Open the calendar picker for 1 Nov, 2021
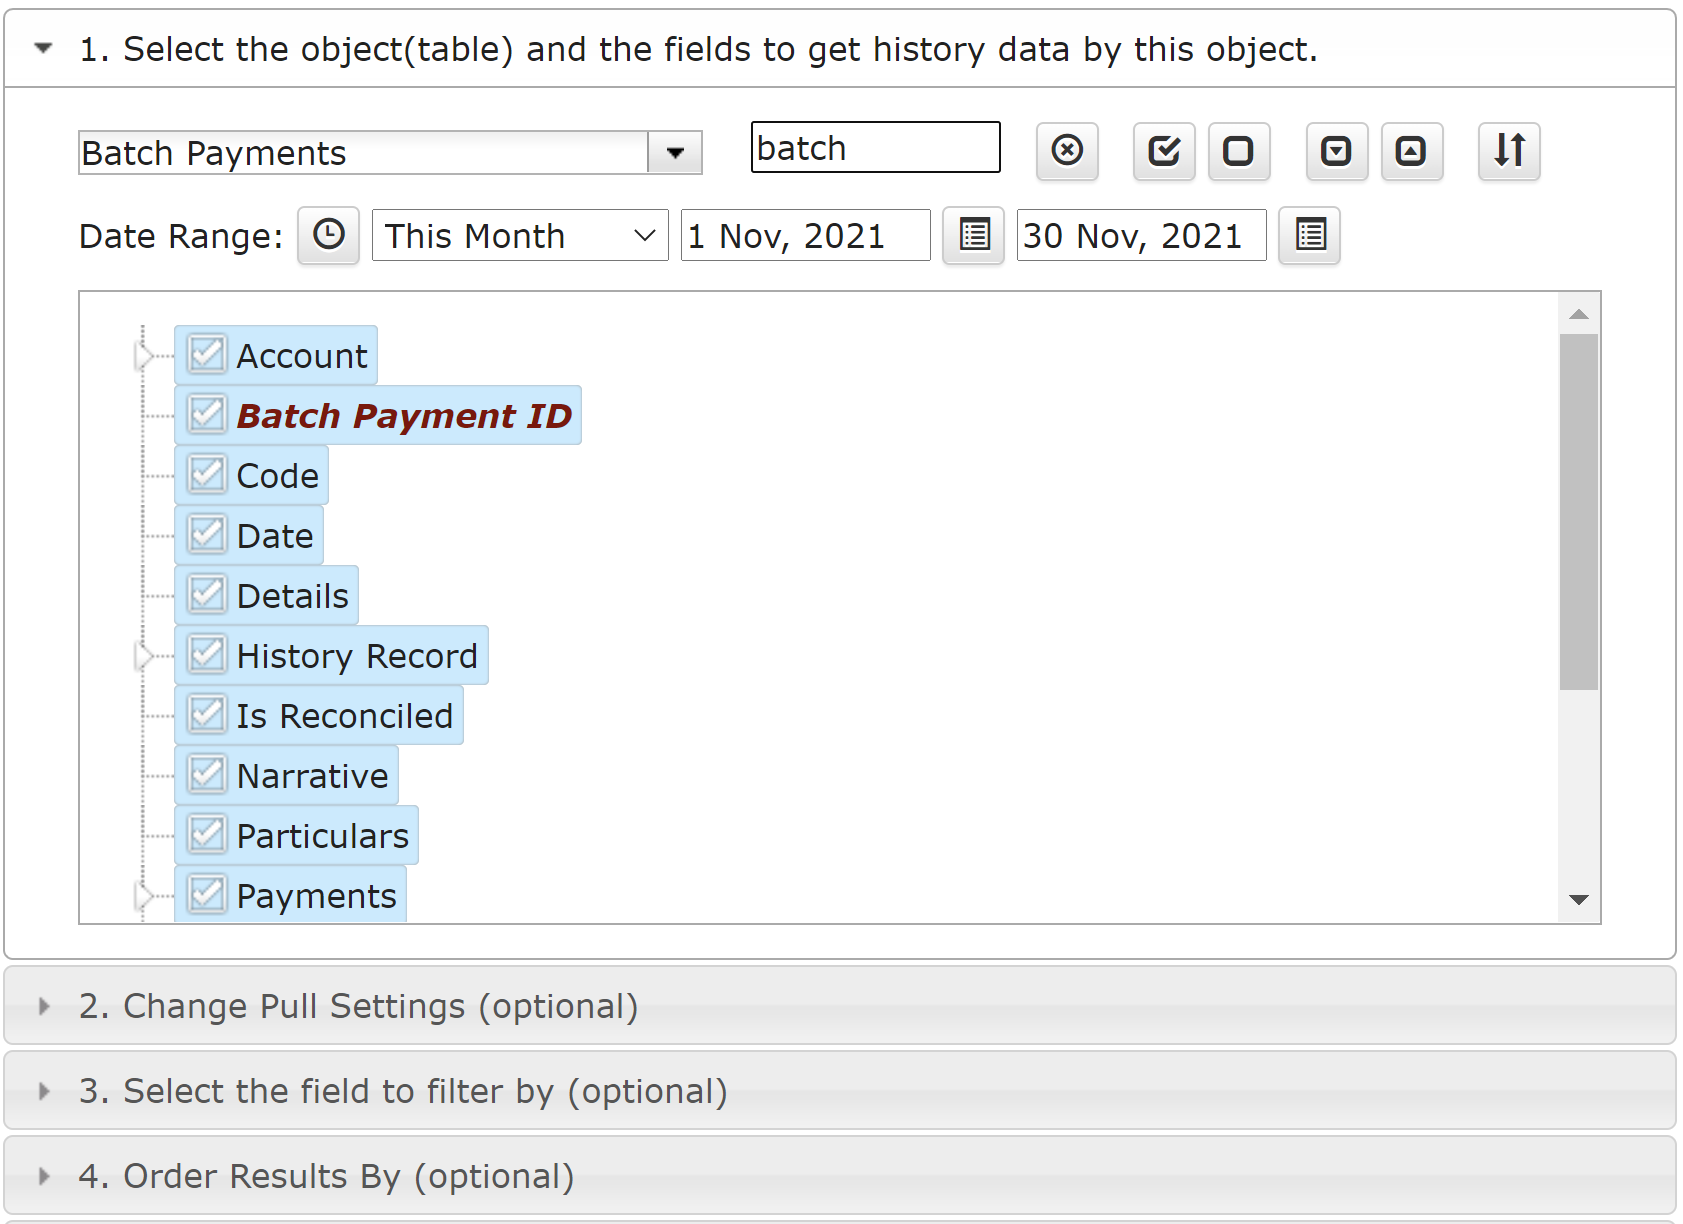Screen dimensions: 1683x1224 (x=974, y=236)
